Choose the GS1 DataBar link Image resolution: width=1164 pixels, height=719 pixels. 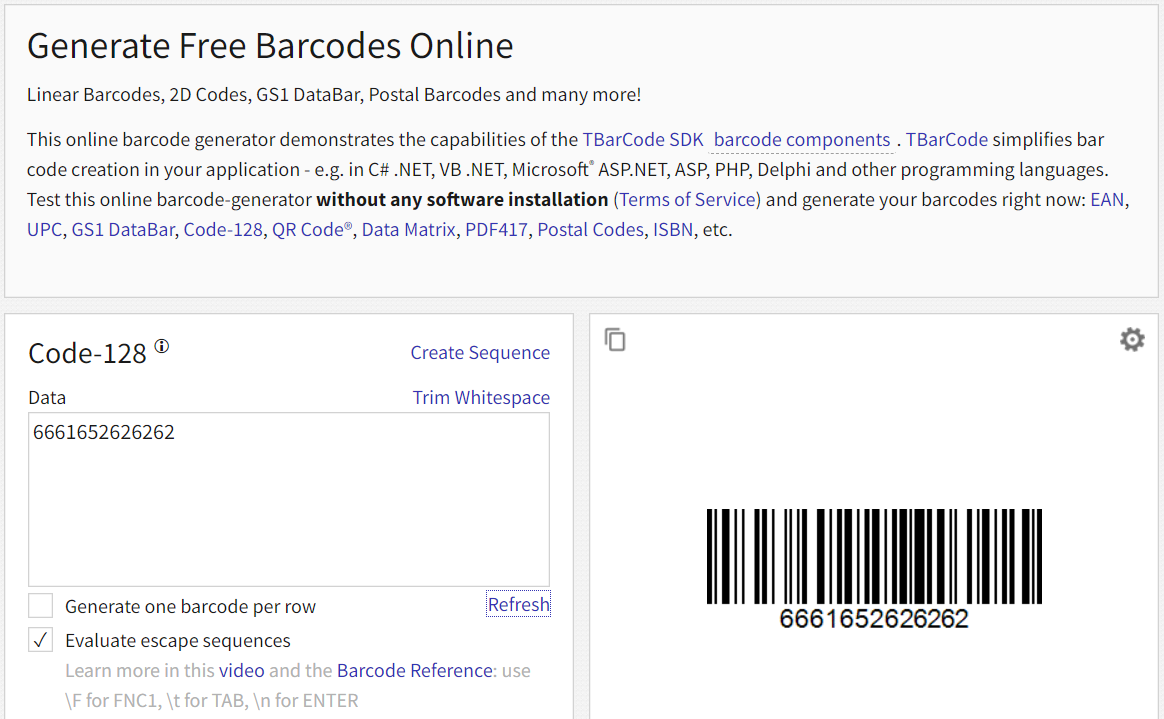click(123, 230)
